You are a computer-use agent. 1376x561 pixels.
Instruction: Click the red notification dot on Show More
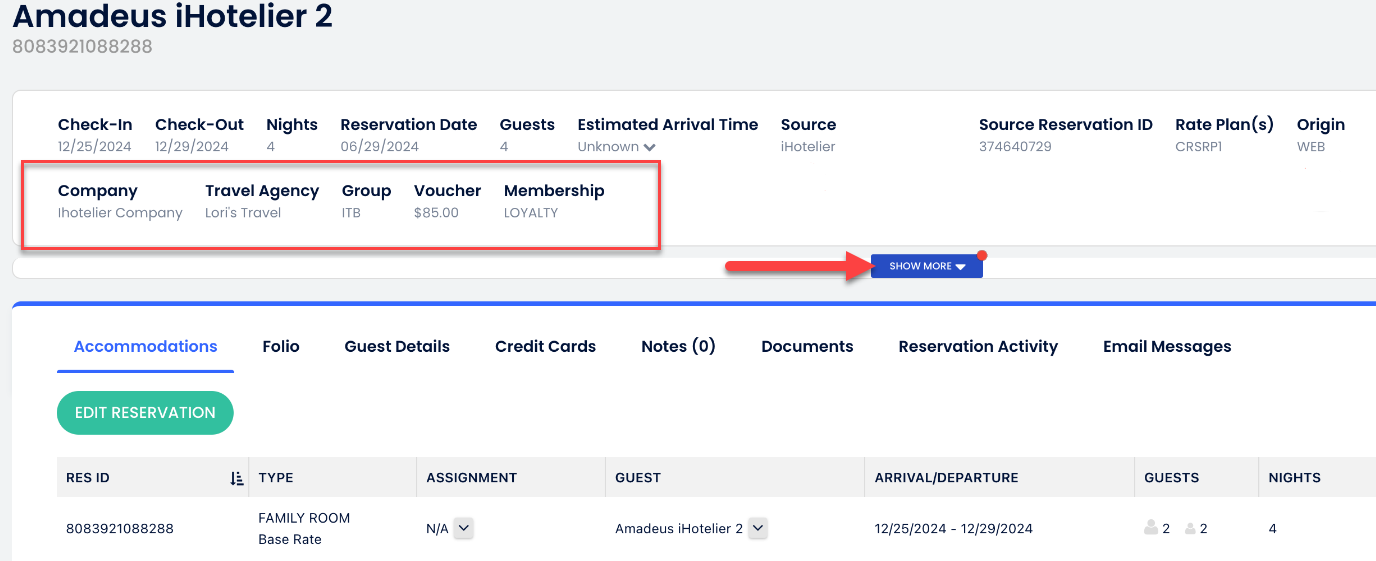982,255
